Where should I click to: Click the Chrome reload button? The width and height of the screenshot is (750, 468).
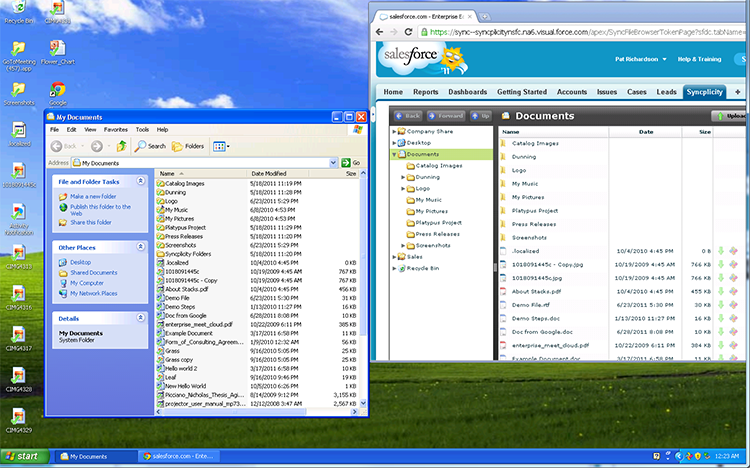(408, 32)
